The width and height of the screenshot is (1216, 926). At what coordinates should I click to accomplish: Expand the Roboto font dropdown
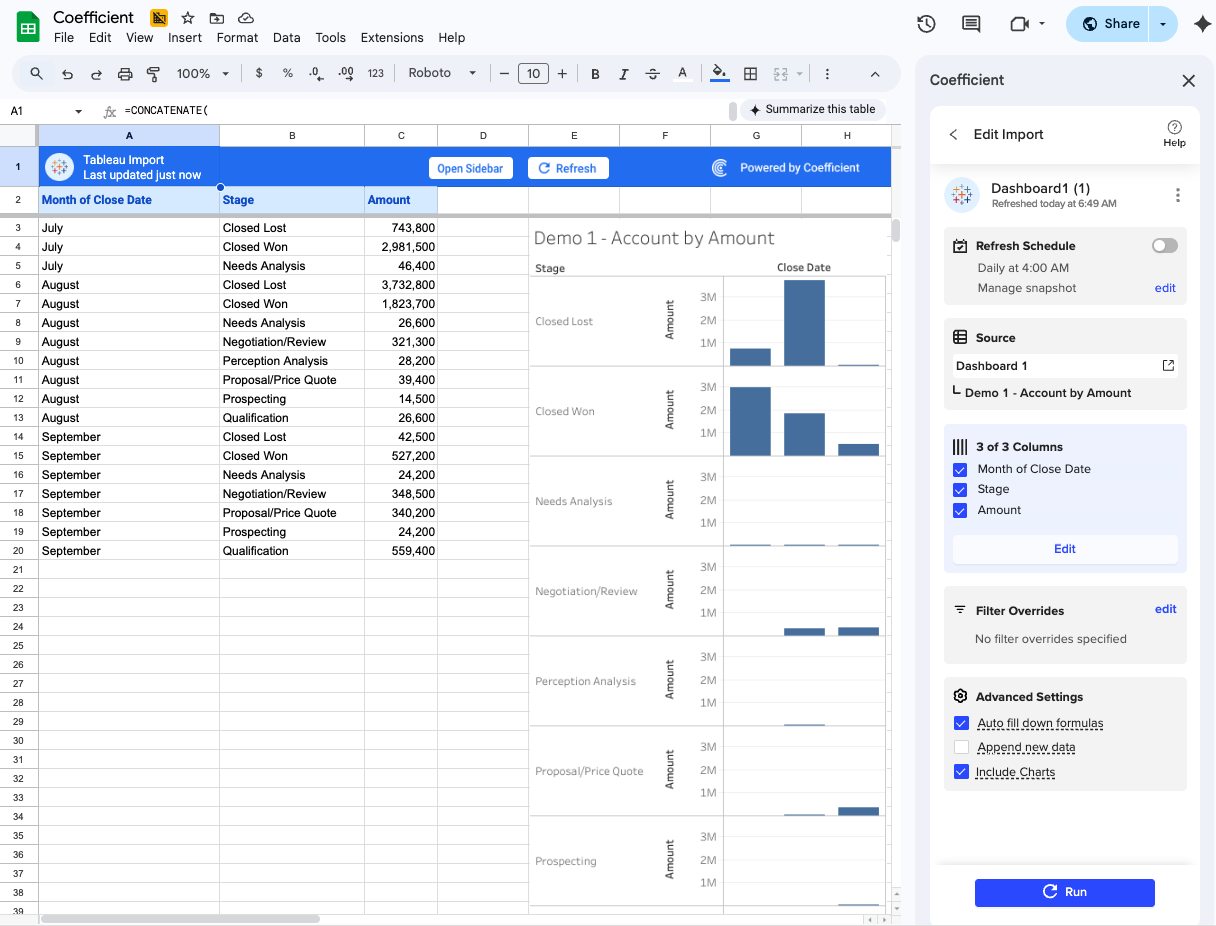pyautogui.click(x=442, y=74)
